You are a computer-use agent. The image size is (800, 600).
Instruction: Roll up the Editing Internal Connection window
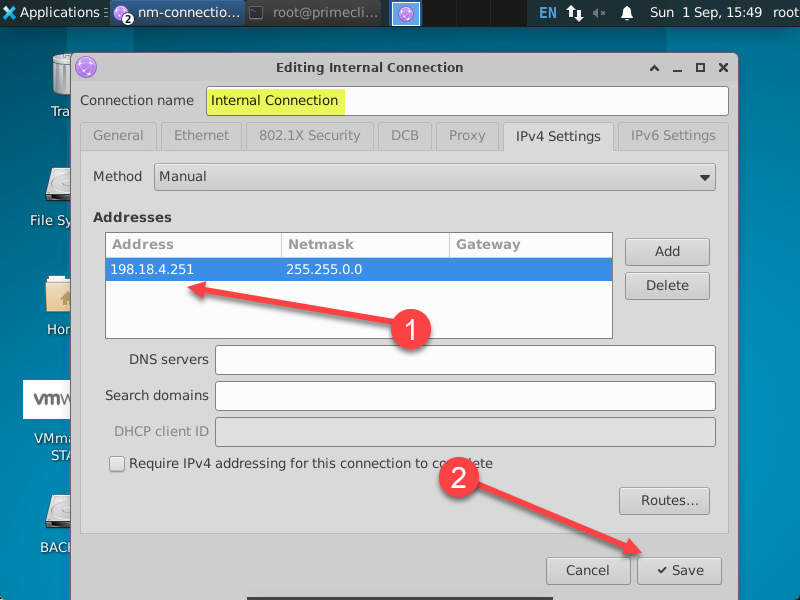654,67
